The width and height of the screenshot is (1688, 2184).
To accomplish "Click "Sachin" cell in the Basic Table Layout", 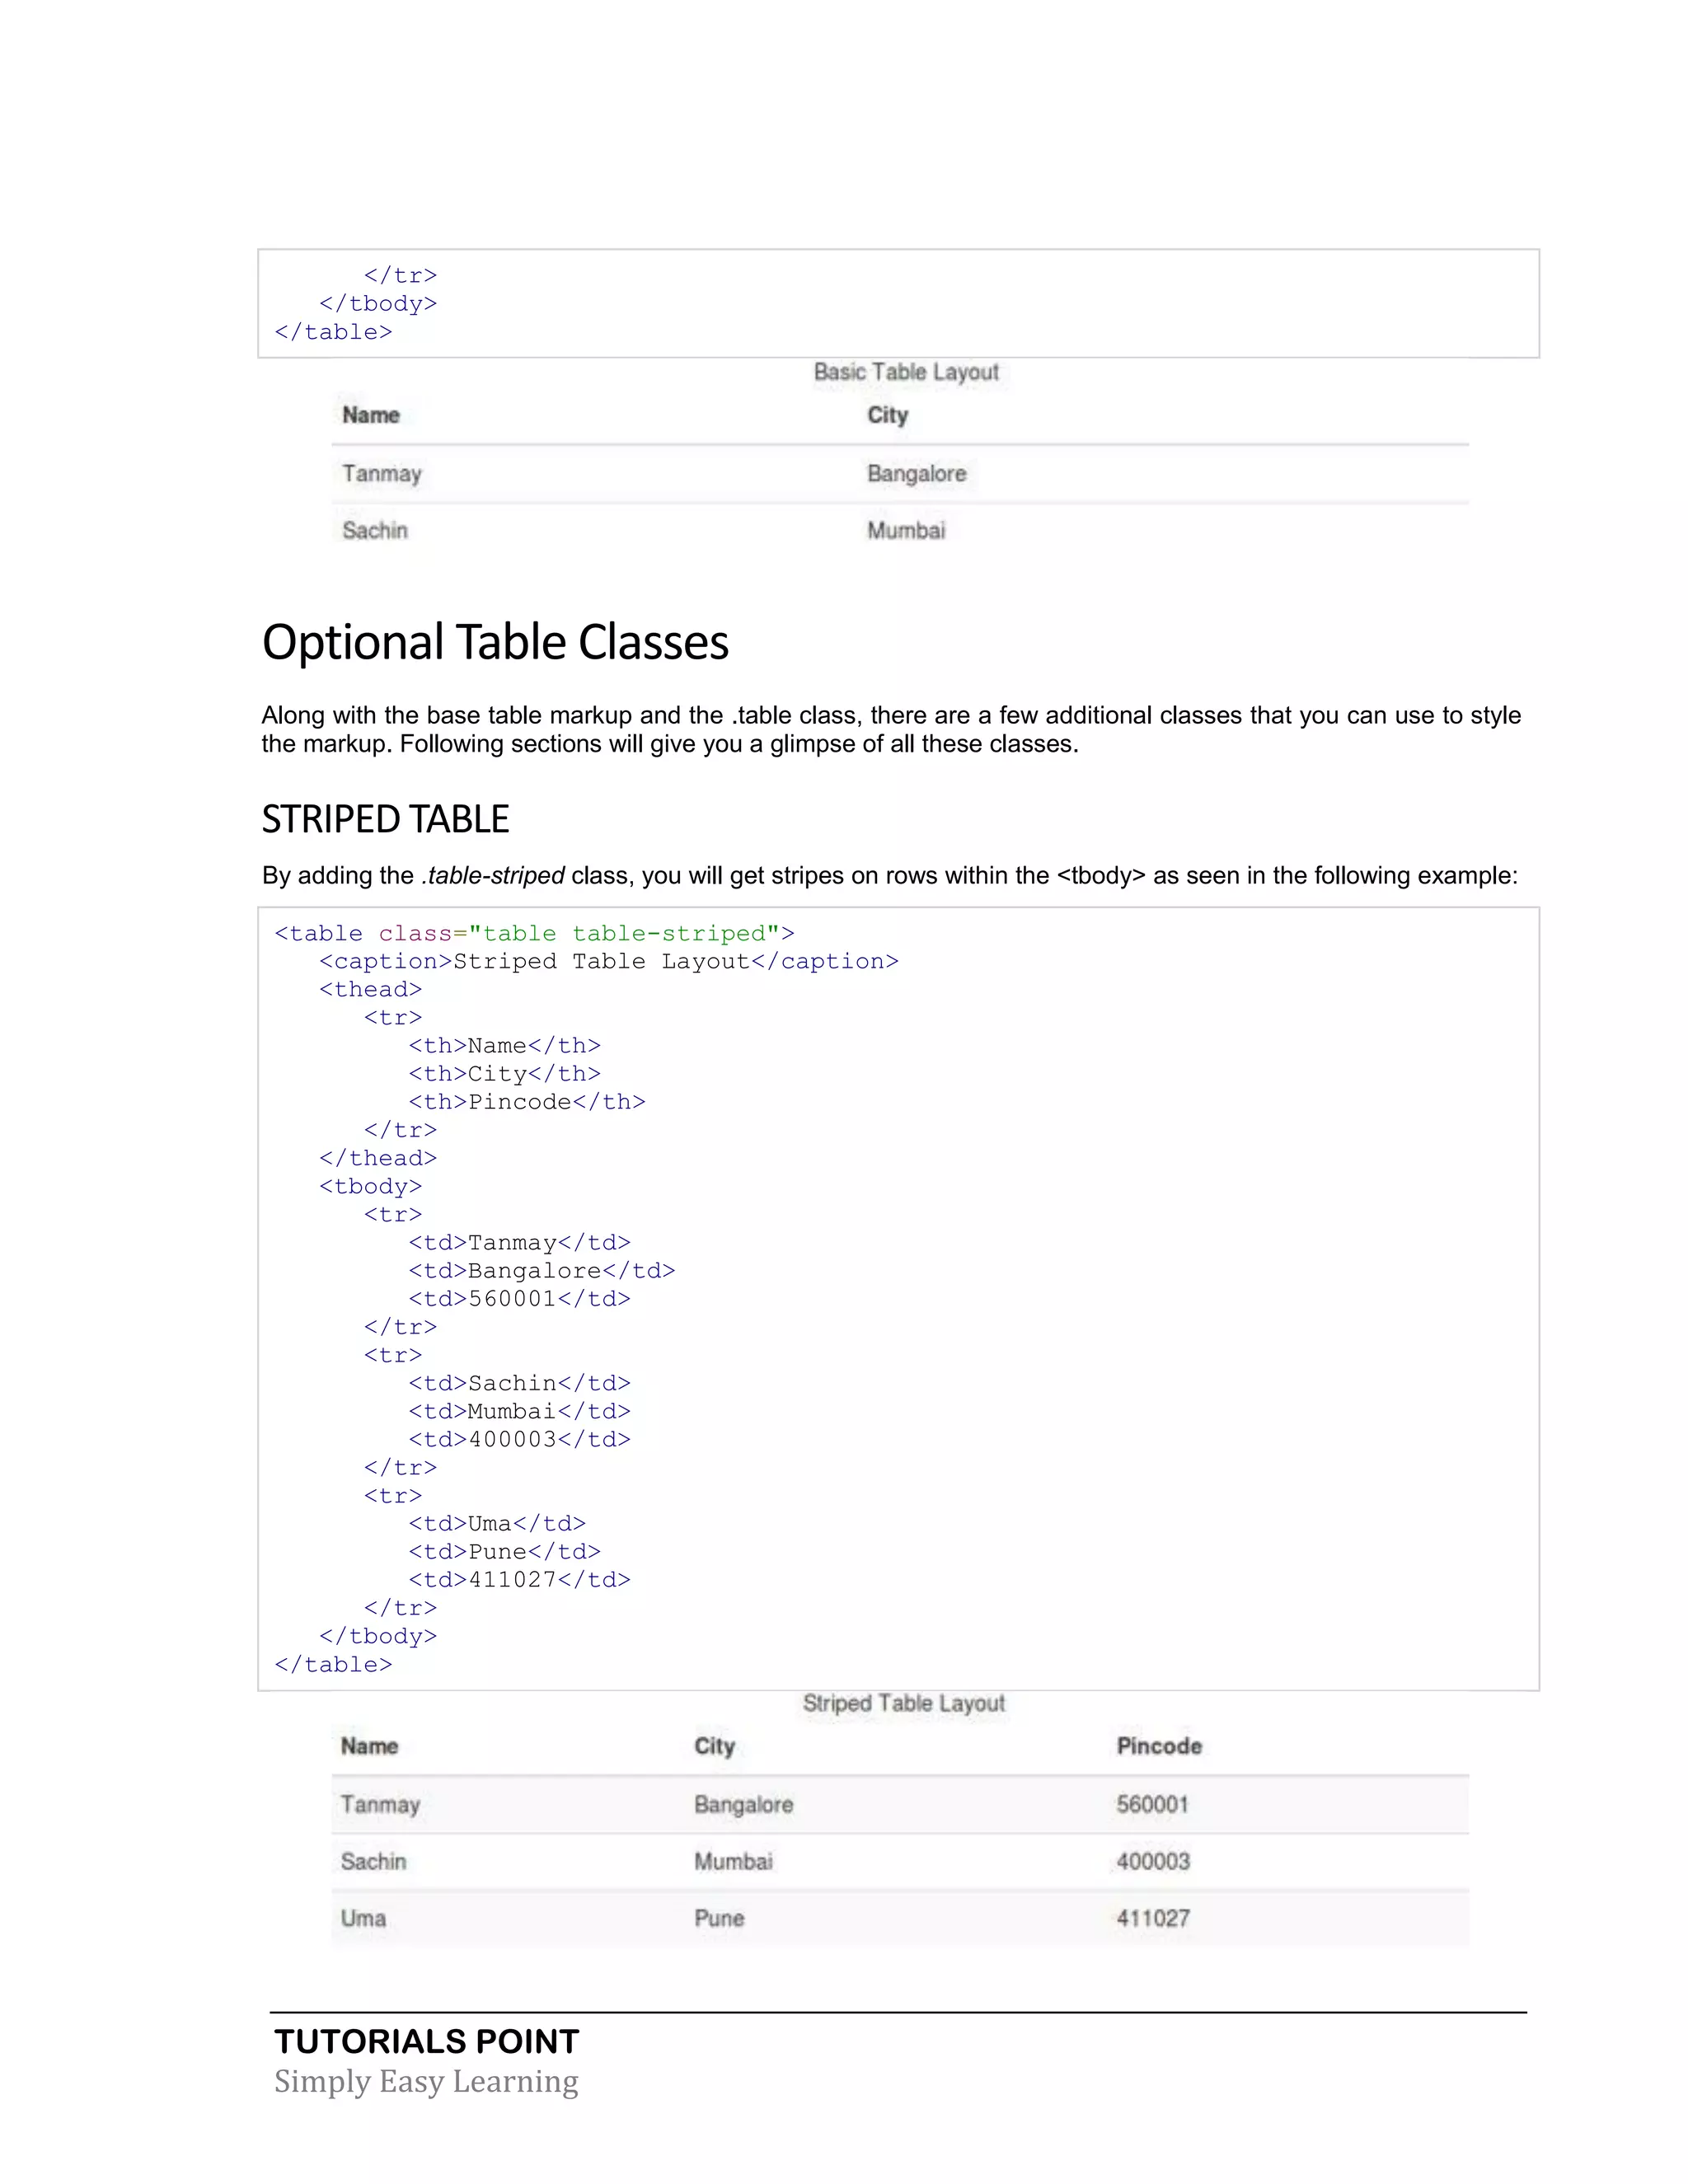I will (375, 530).
